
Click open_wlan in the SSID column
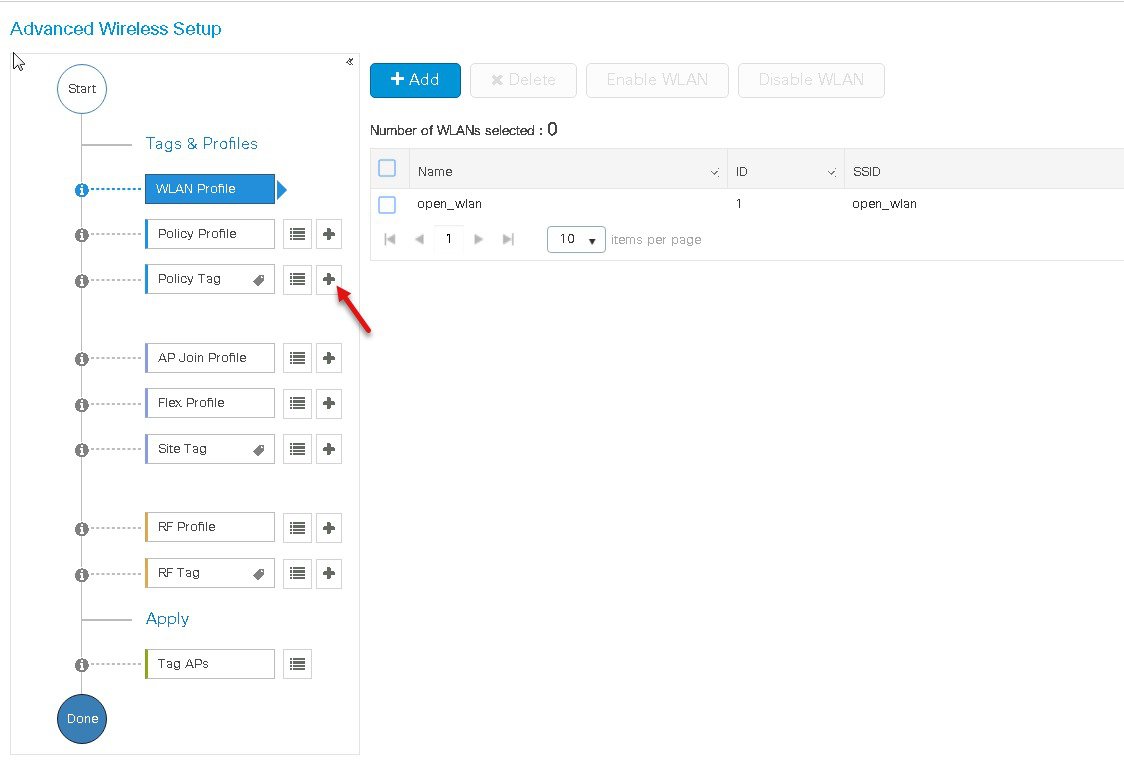885,204
